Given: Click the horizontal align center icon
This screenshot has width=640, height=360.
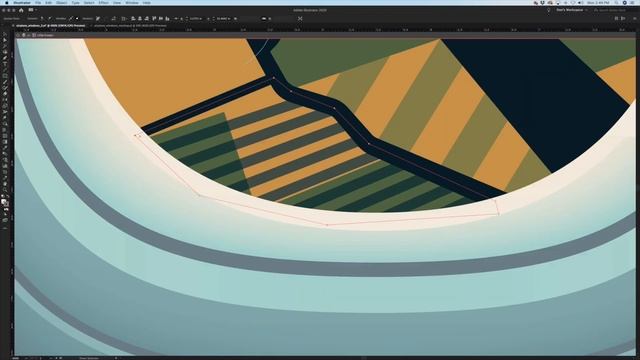Looking at the screenshot, I should coord(140,19).
